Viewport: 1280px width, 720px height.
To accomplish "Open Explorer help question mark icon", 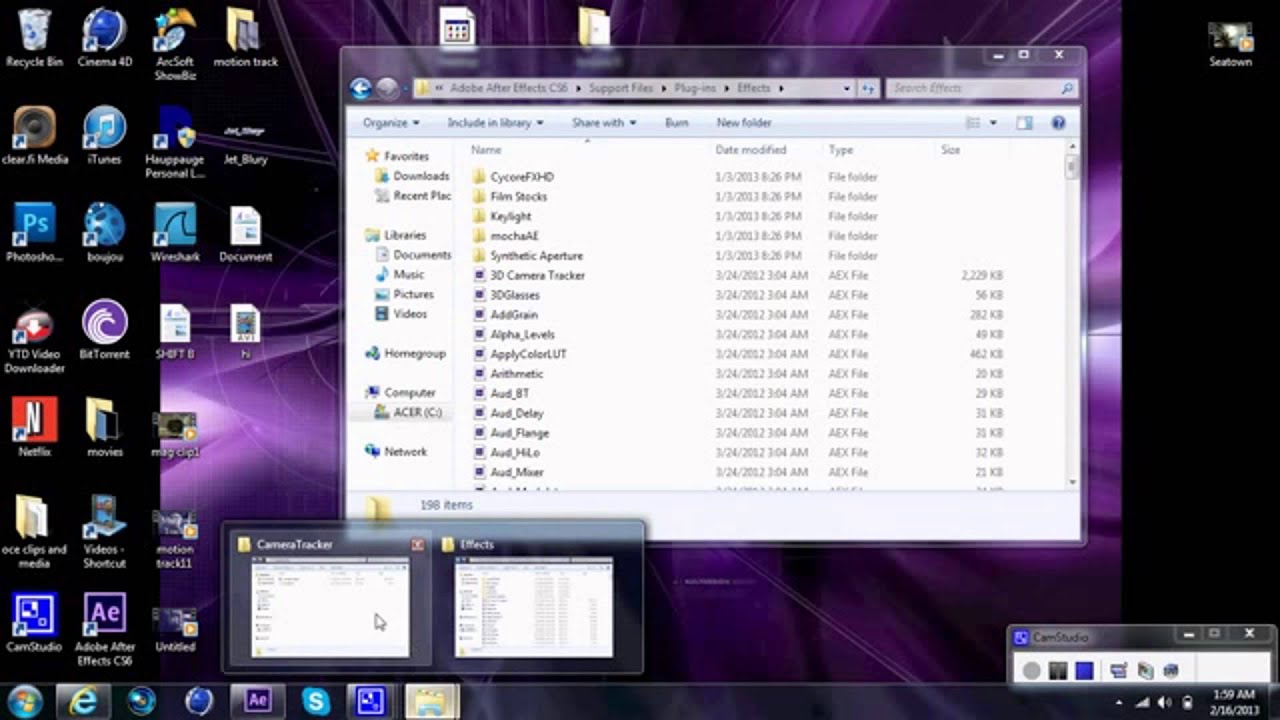I will click(1058, 123).
